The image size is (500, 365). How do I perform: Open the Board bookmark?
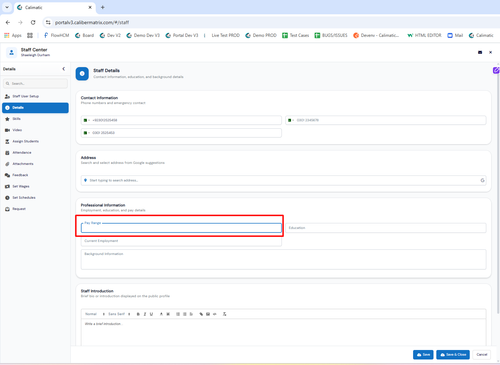85,35
